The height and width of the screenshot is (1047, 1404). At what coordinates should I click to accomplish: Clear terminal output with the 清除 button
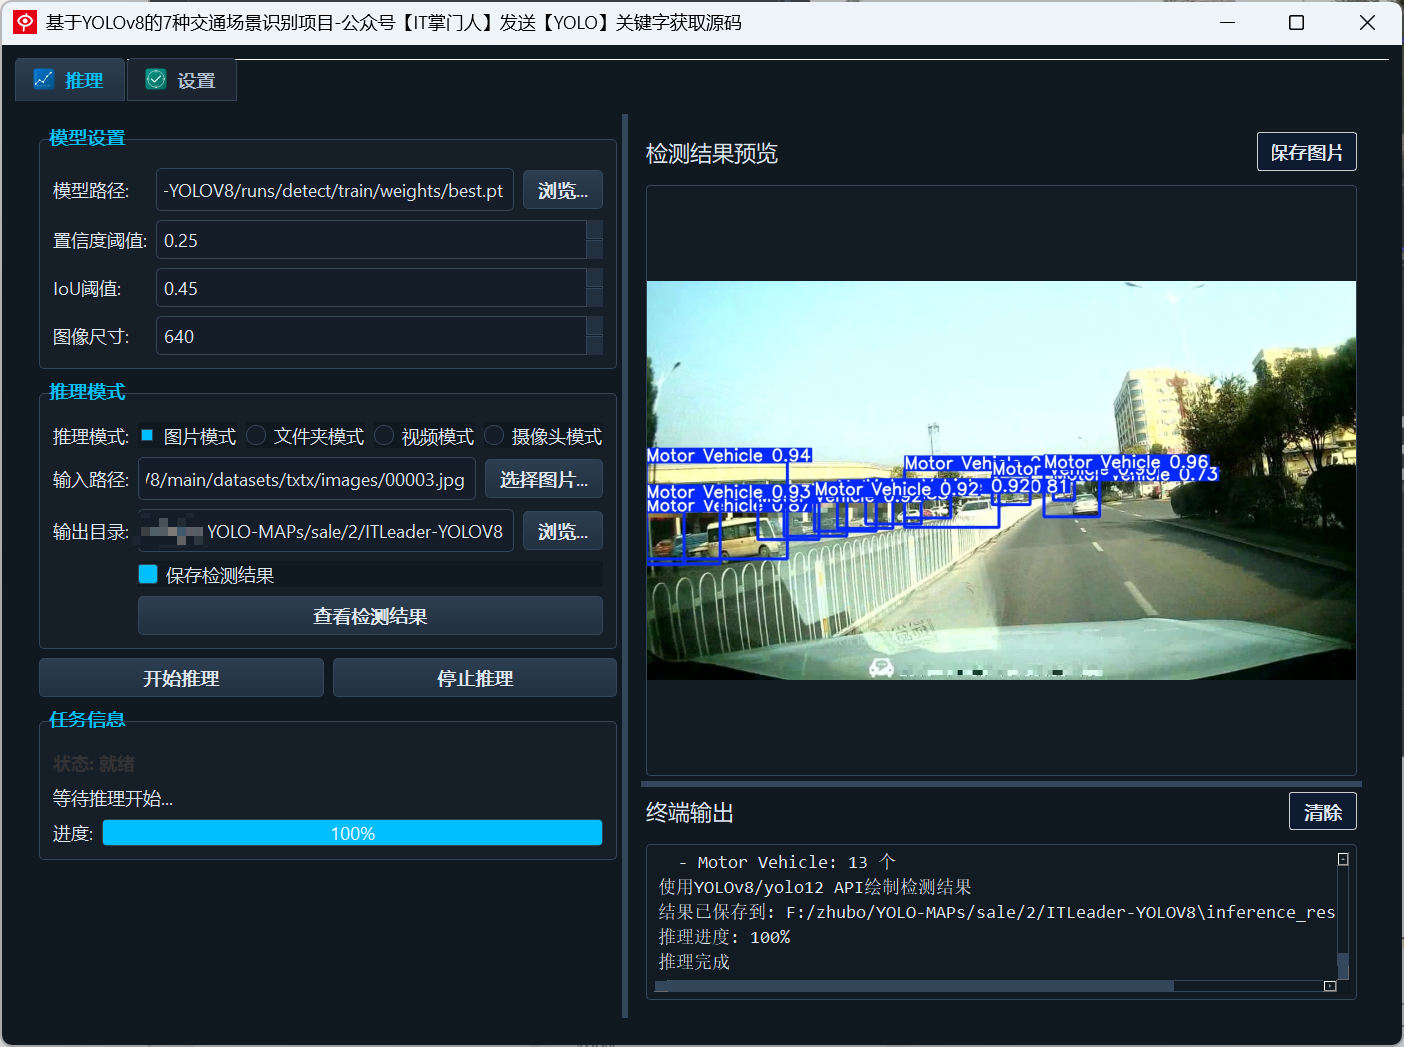(1322, 811)
